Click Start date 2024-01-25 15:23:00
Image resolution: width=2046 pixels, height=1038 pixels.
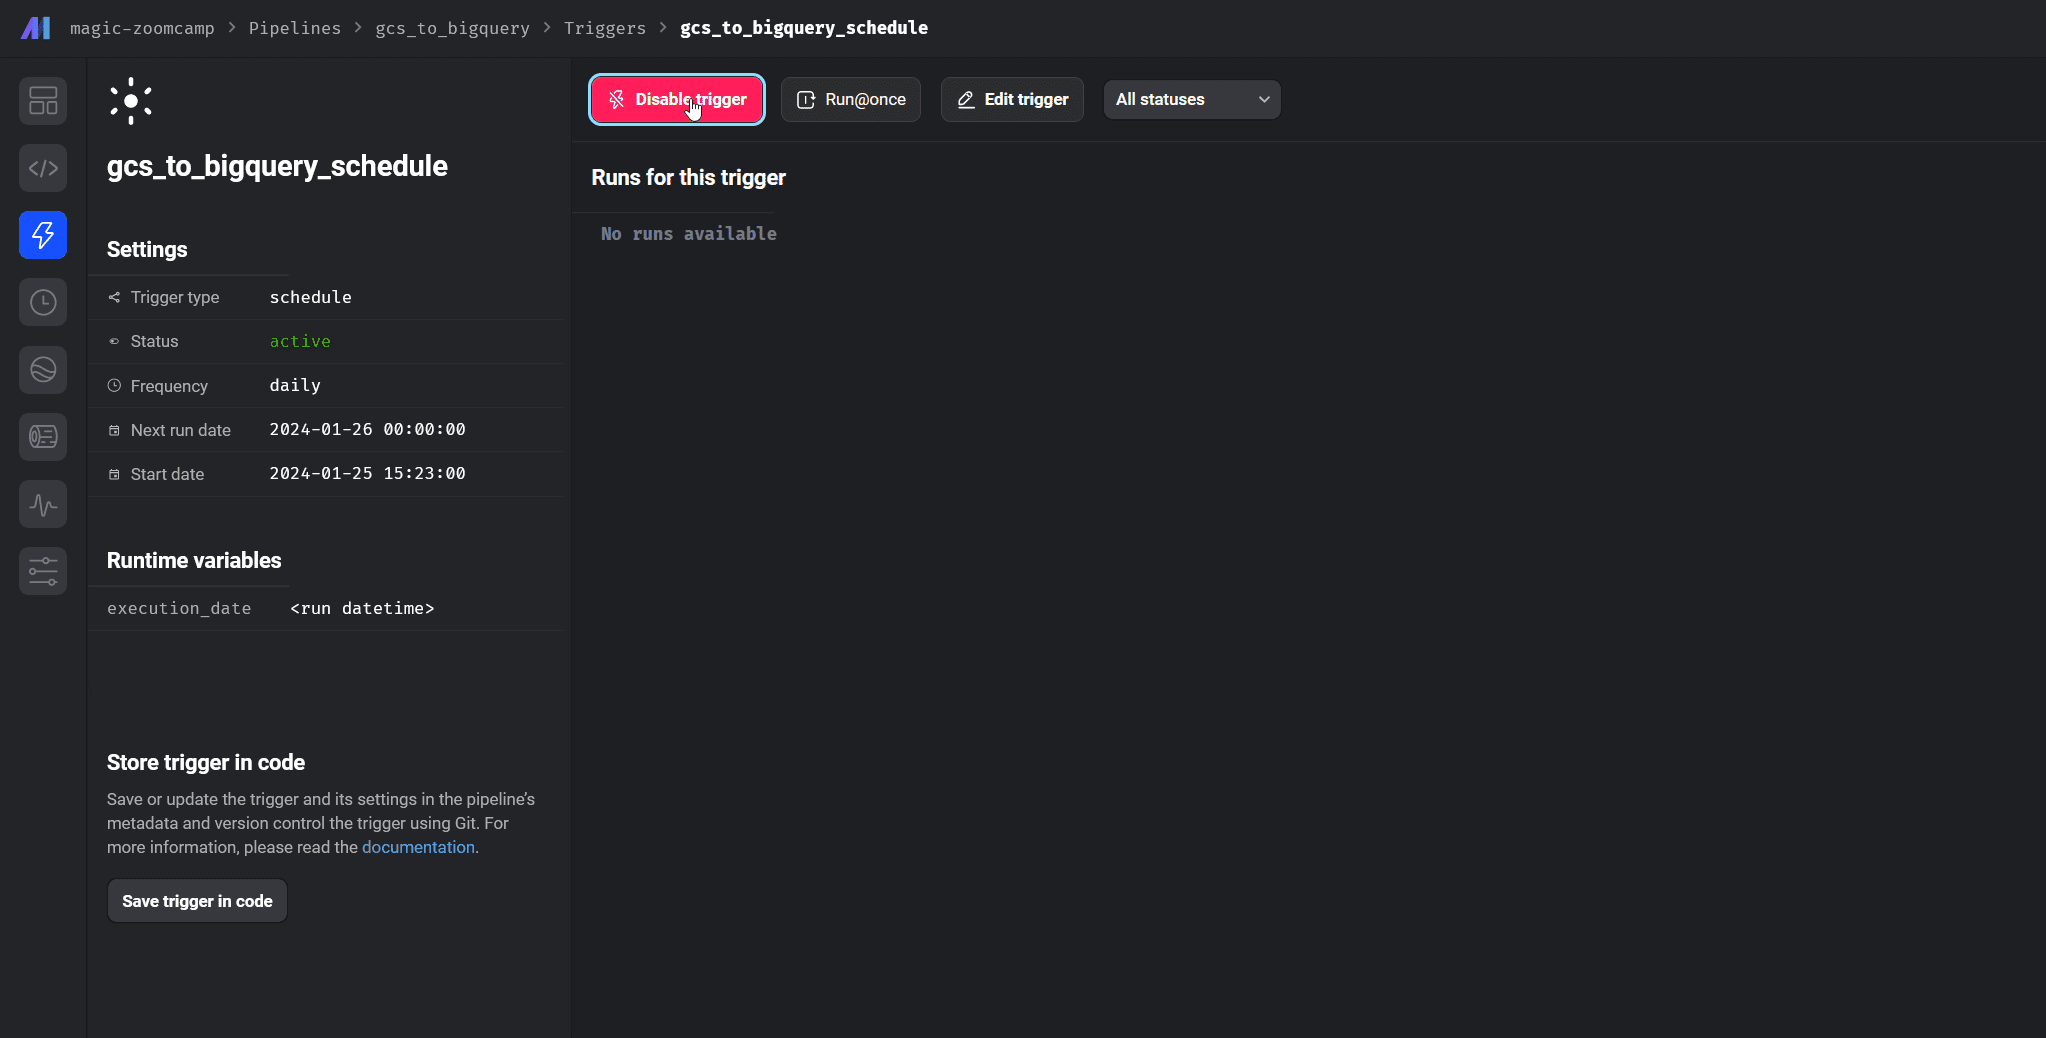(367, 473)
